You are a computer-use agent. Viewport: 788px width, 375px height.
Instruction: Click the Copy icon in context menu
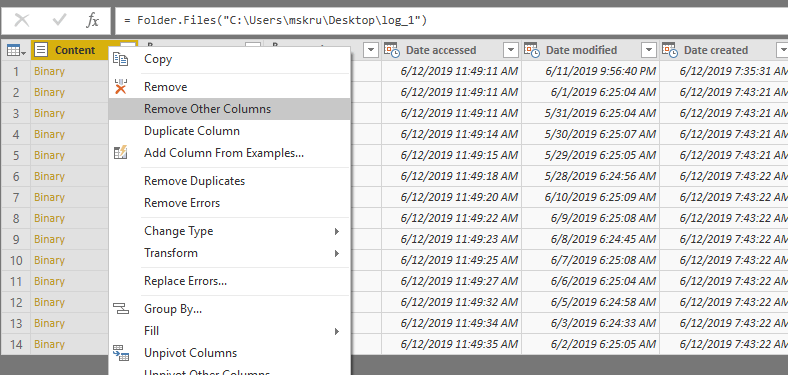tap(121, 59)
